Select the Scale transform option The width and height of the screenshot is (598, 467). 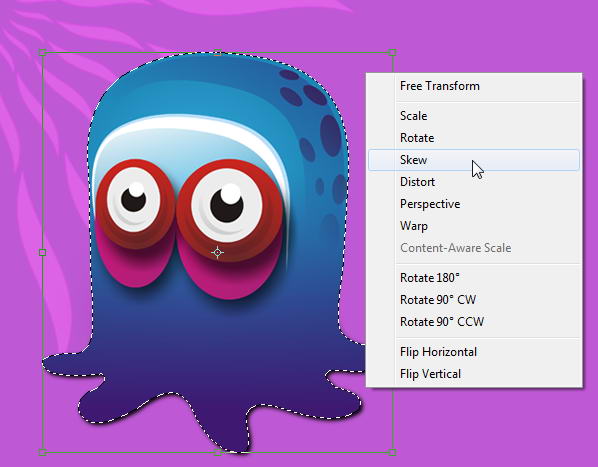coord(473,116)
